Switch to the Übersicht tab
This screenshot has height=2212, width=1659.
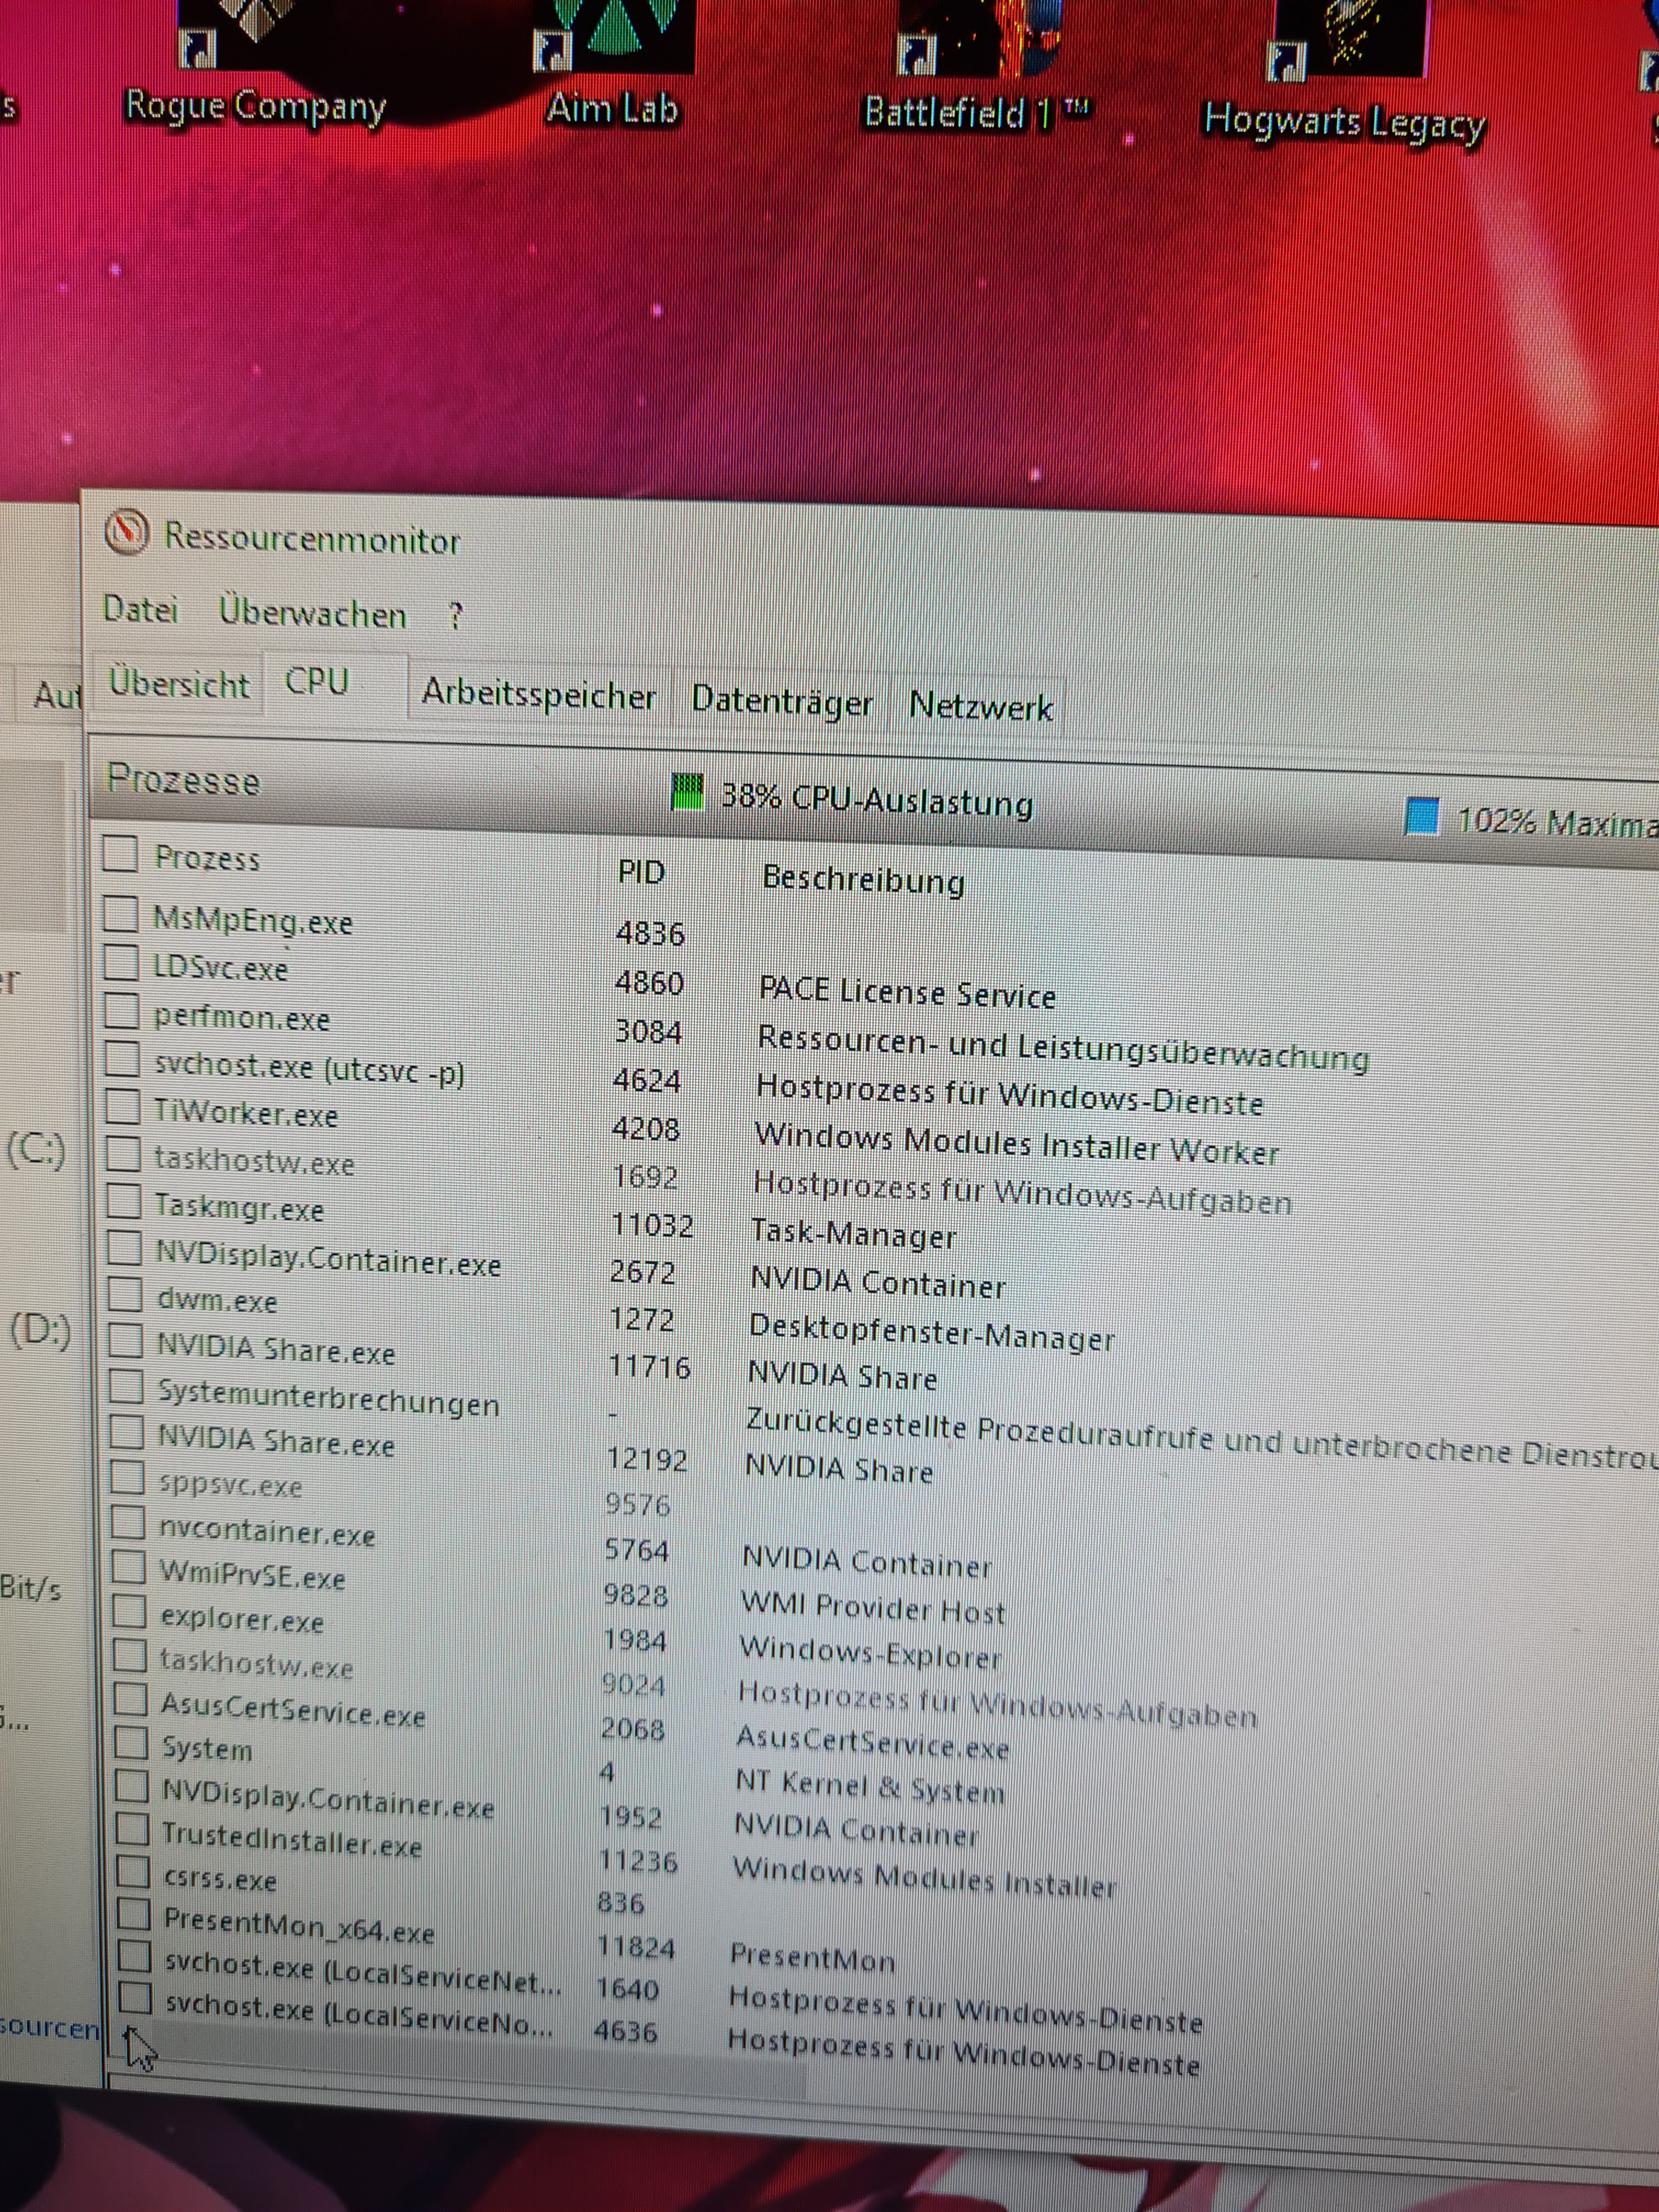coord(179,685)
